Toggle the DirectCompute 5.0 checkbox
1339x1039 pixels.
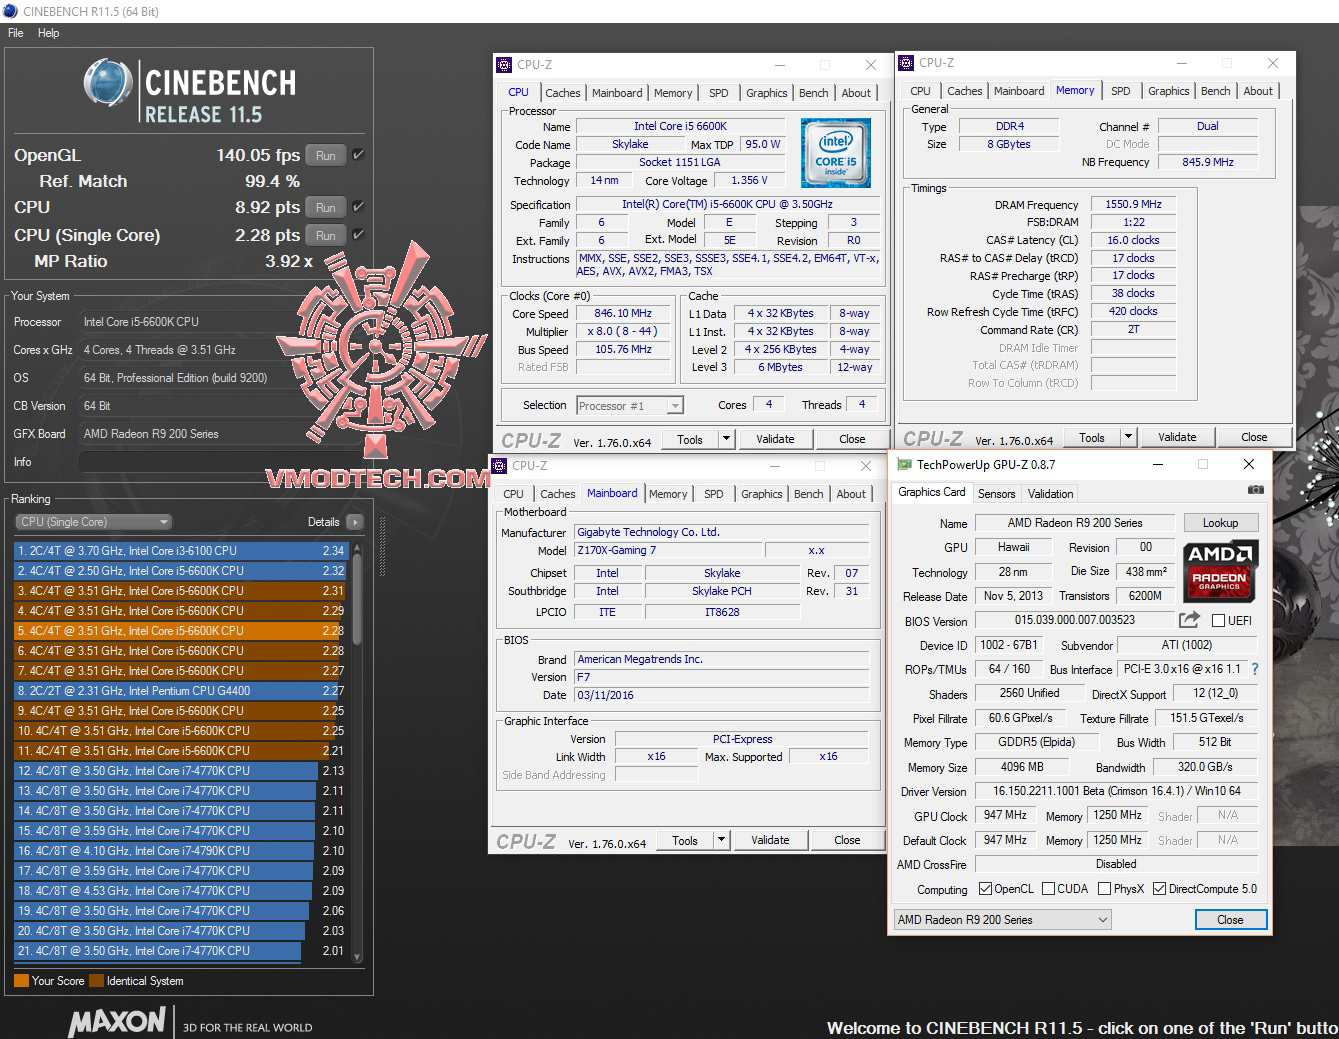pos(1160,889)
